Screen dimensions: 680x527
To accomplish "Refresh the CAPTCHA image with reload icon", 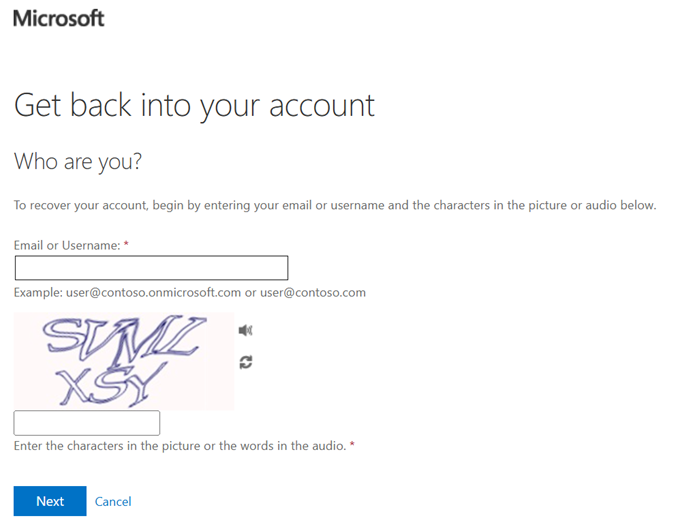I will 246,362.
